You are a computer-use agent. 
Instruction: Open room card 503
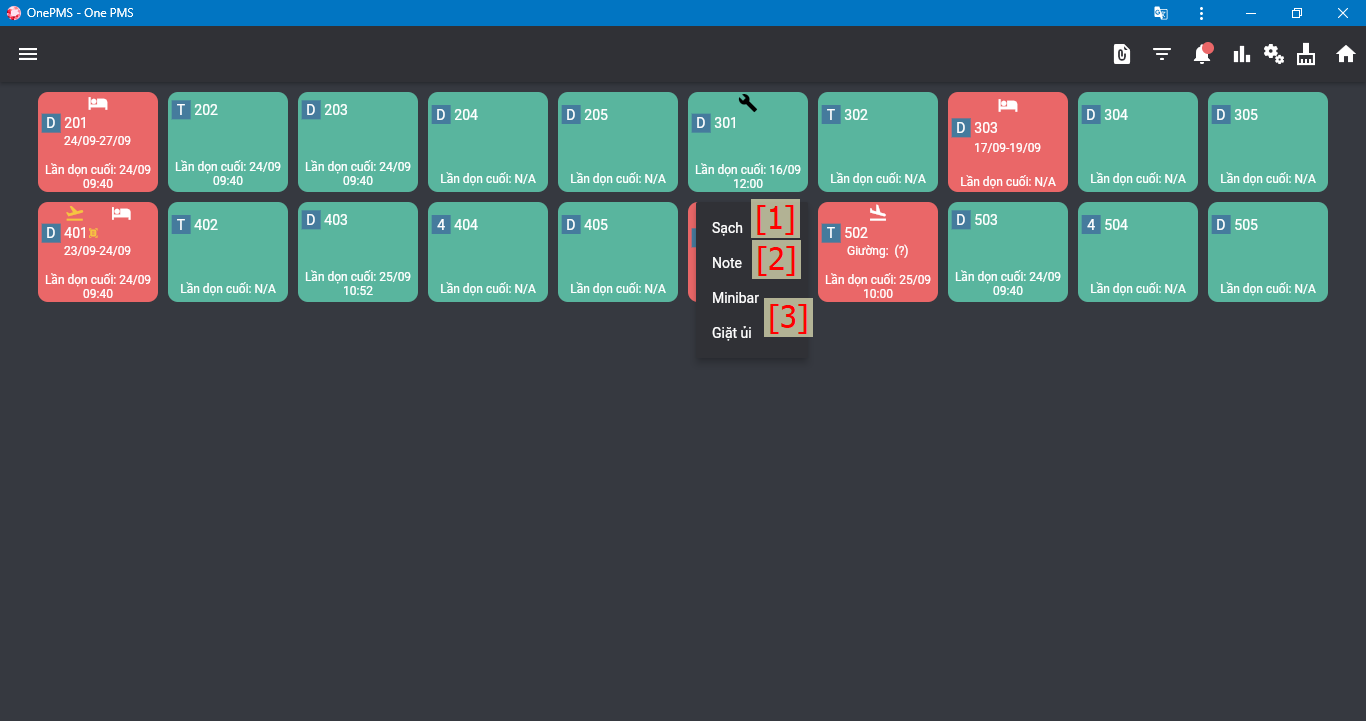coord(1008,252)
